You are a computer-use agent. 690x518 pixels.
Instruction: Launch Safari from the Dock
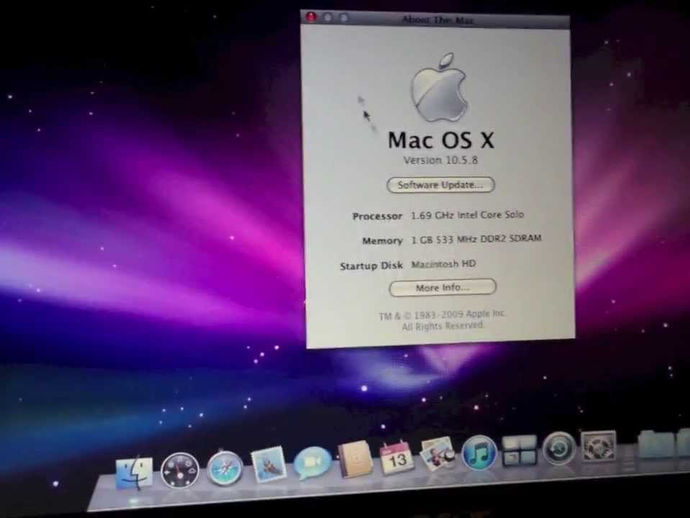pyautogui.click(x=224, y=468)
